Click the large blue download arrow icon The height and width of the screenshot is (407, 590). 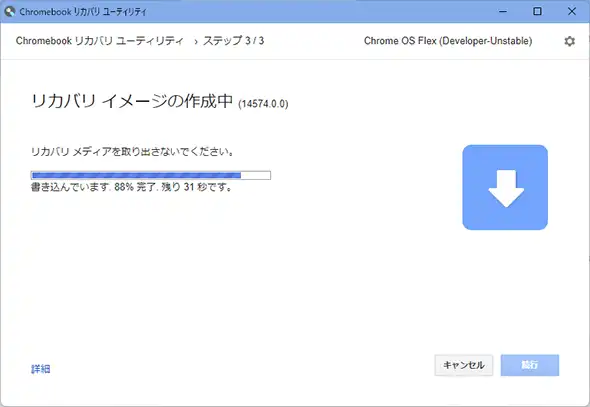tap(505, 187)
